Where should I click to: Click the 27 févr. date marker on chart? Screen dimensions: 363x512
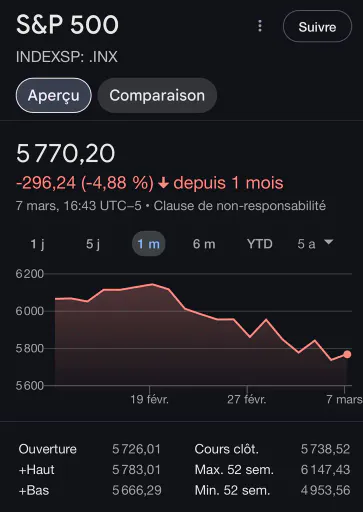[x=247, y=399]
